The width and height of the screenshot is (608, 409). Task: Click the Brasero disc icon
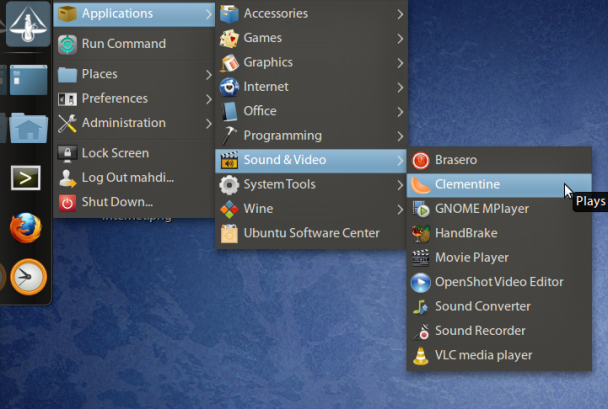coord(421,160)
